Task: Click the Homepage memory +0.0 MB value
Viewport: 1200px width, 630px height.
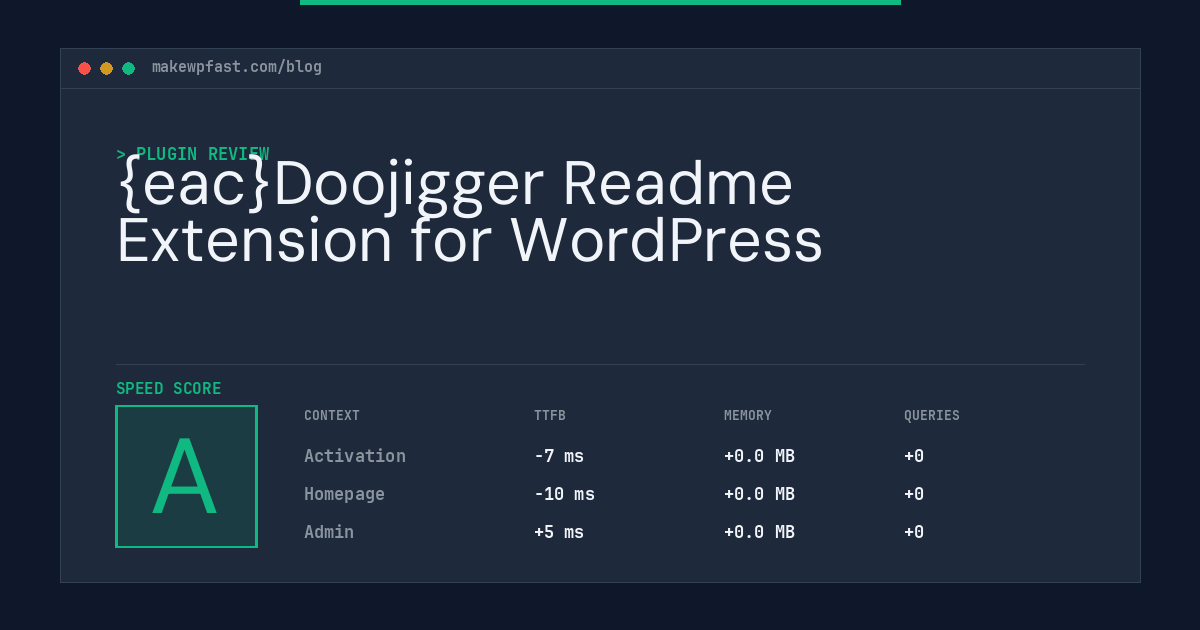Action: (x=759, y=494)
